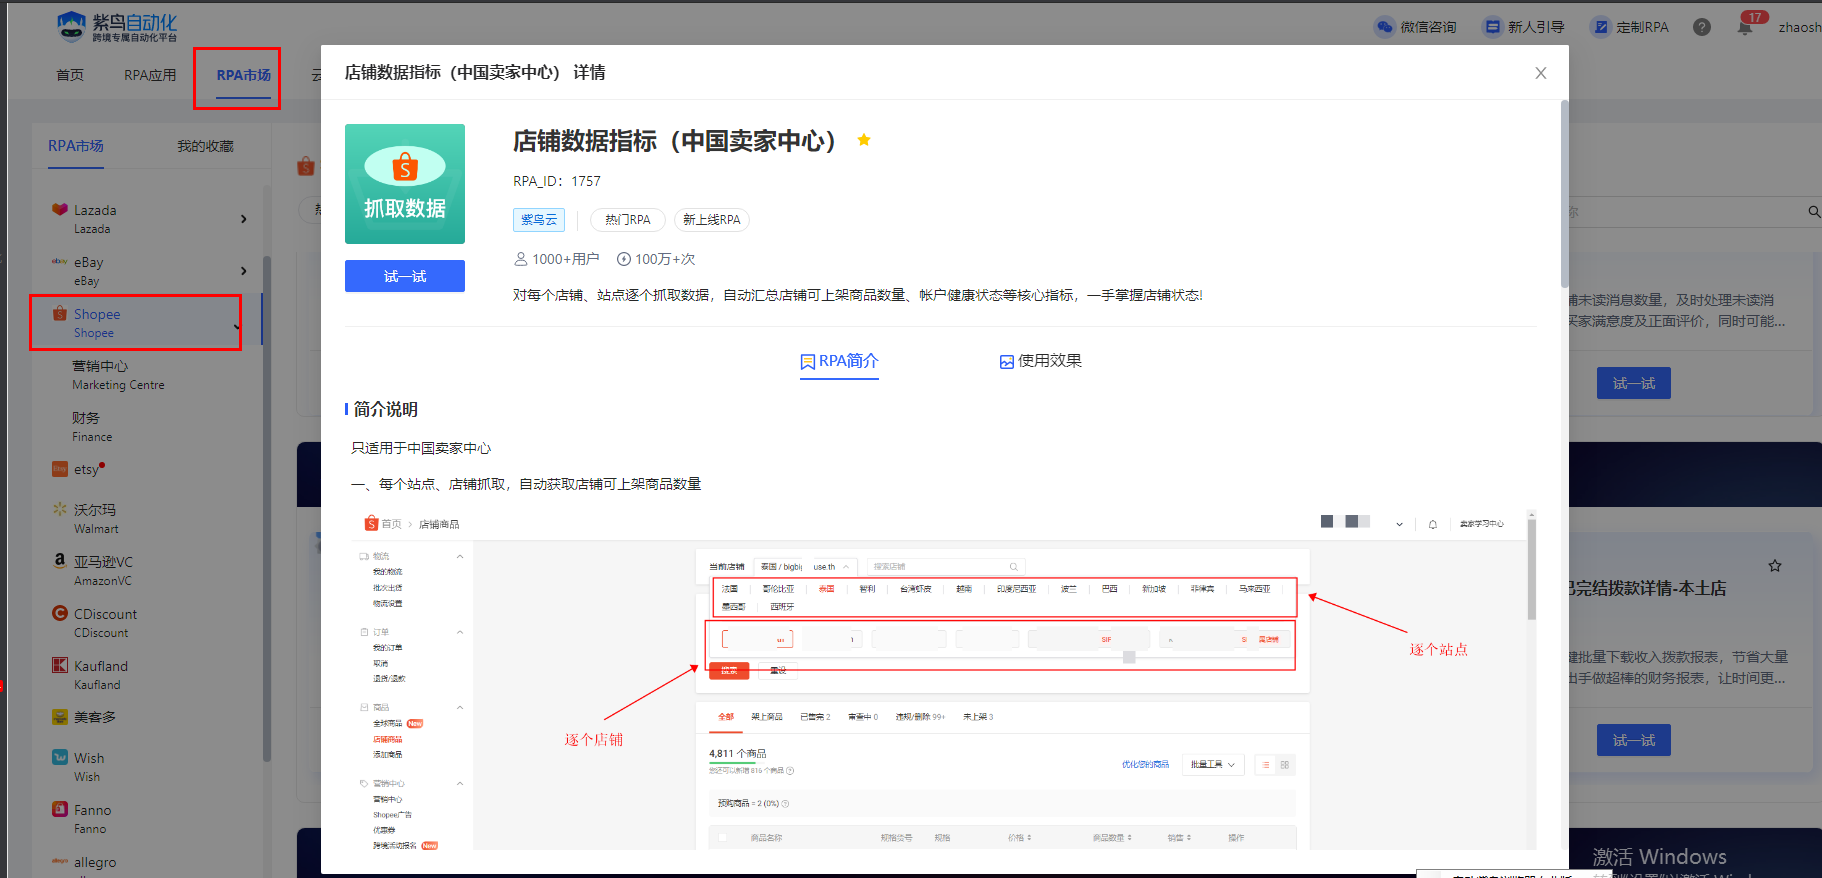Image resolution: width=1822 pixels, height=878 pixels.
Task: Click the 1000+用户 user count
Action: 557,259
